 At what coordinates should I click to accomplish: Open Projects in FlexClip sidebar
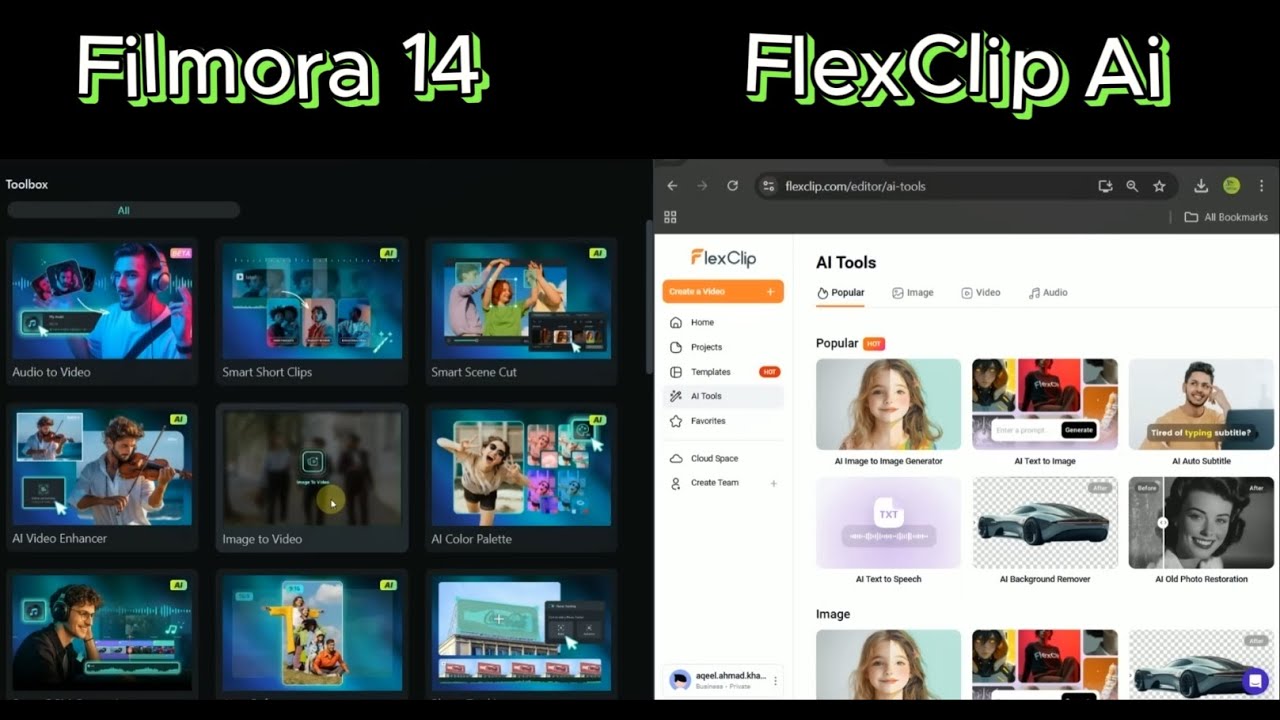[x=723, y=347]
